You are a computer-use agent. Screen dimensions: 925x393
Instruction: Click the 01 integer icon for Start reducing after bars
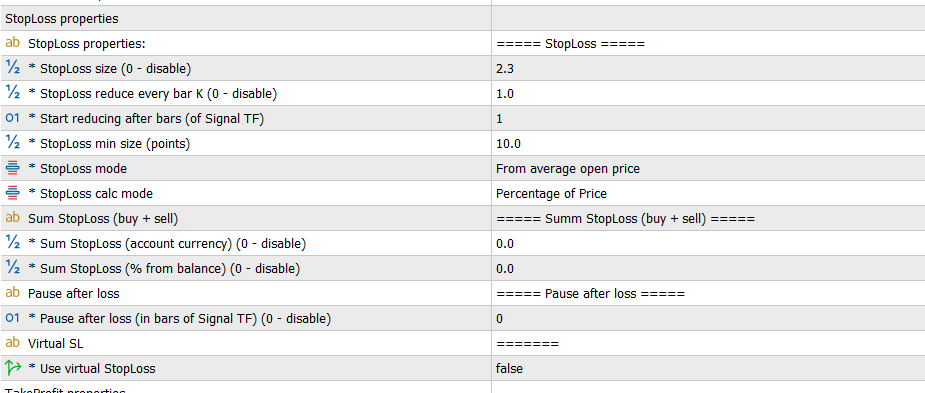[x=12, y=118]
